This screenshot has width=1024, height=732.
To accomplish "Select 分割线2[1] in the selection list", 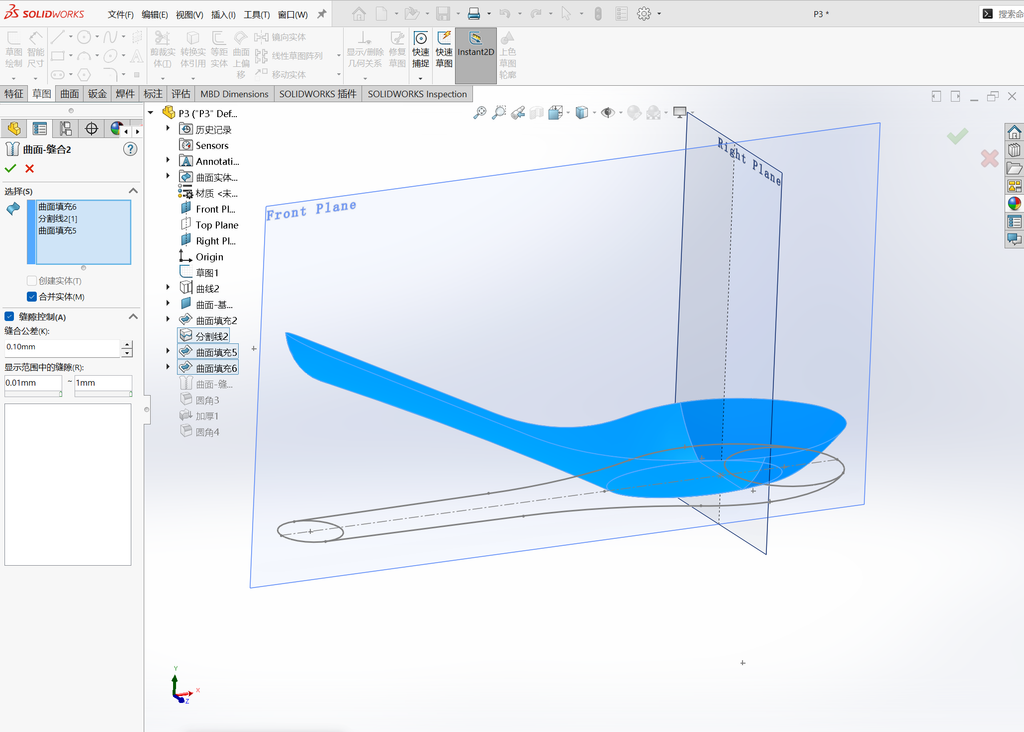I will click(57, 219).
